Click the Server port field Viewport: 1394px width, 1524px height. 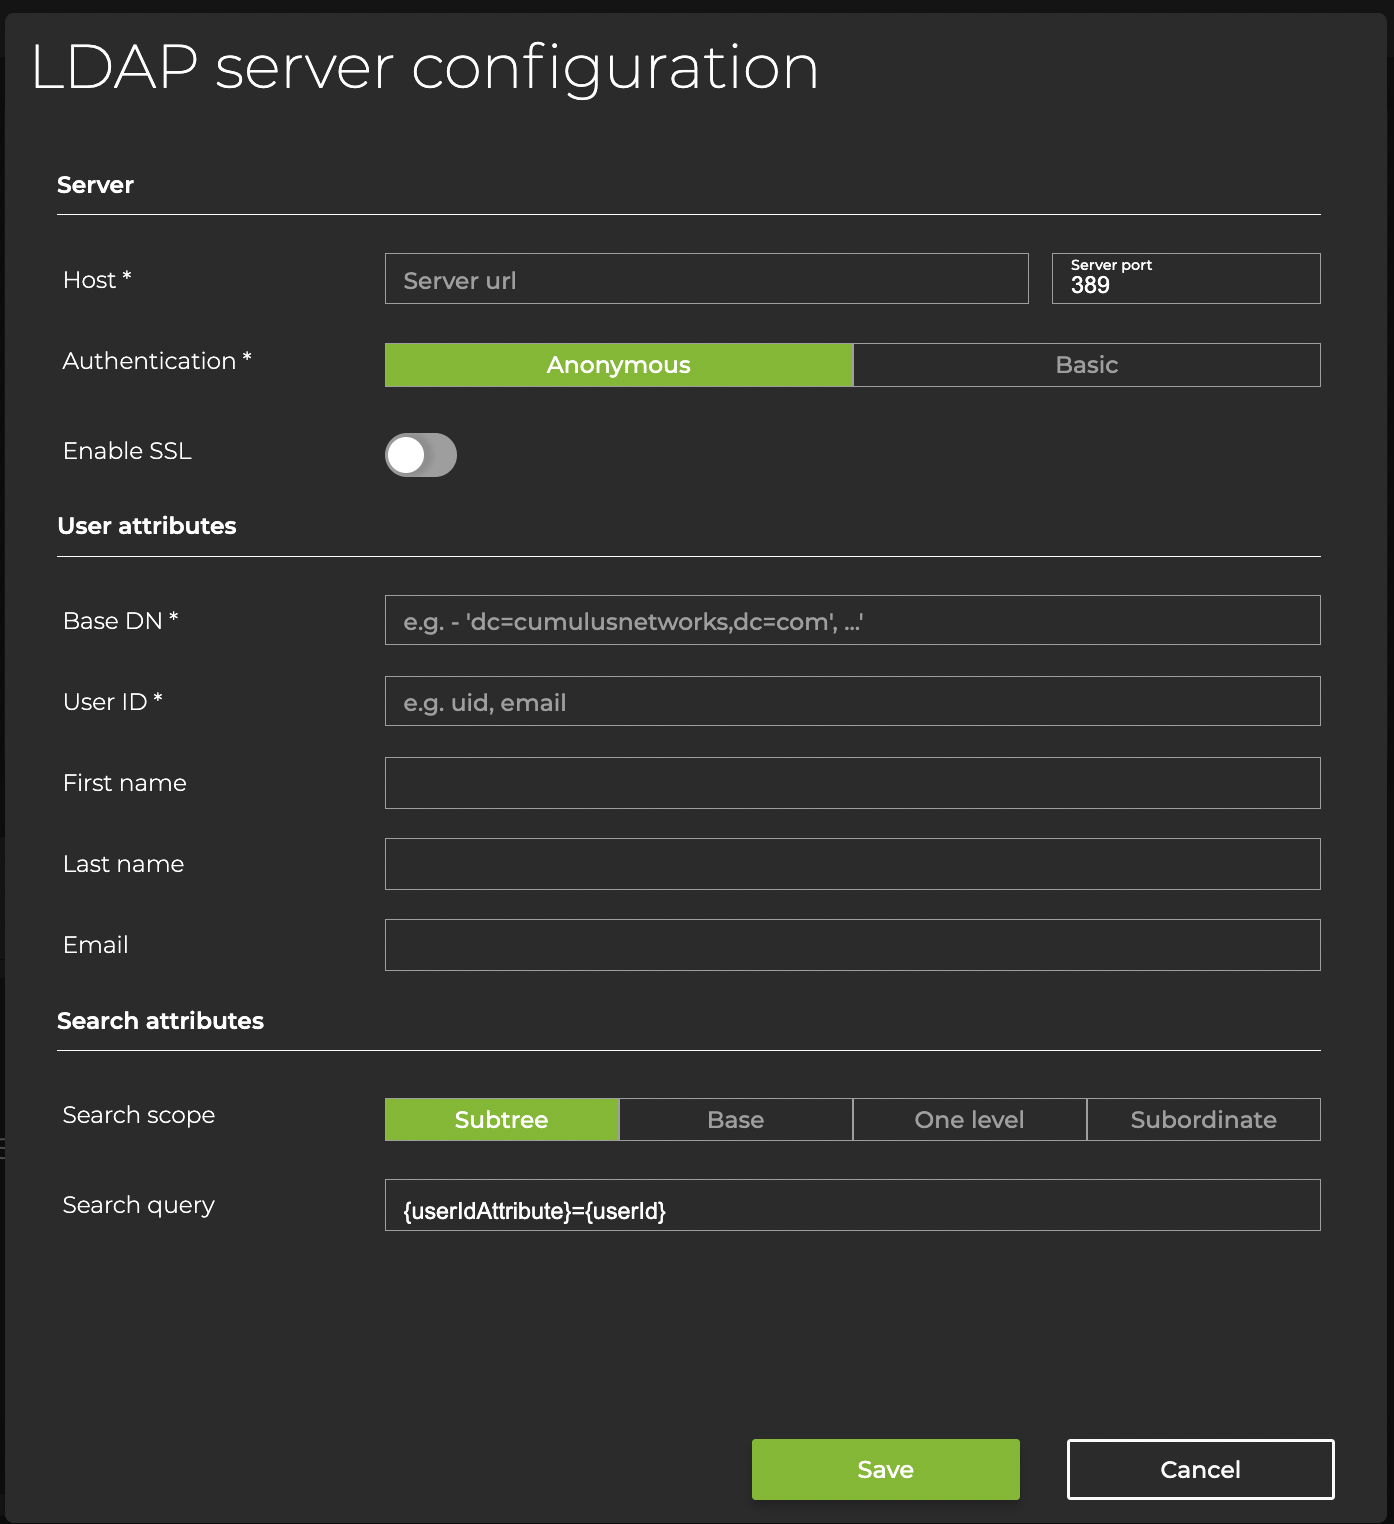point(1185,279)
